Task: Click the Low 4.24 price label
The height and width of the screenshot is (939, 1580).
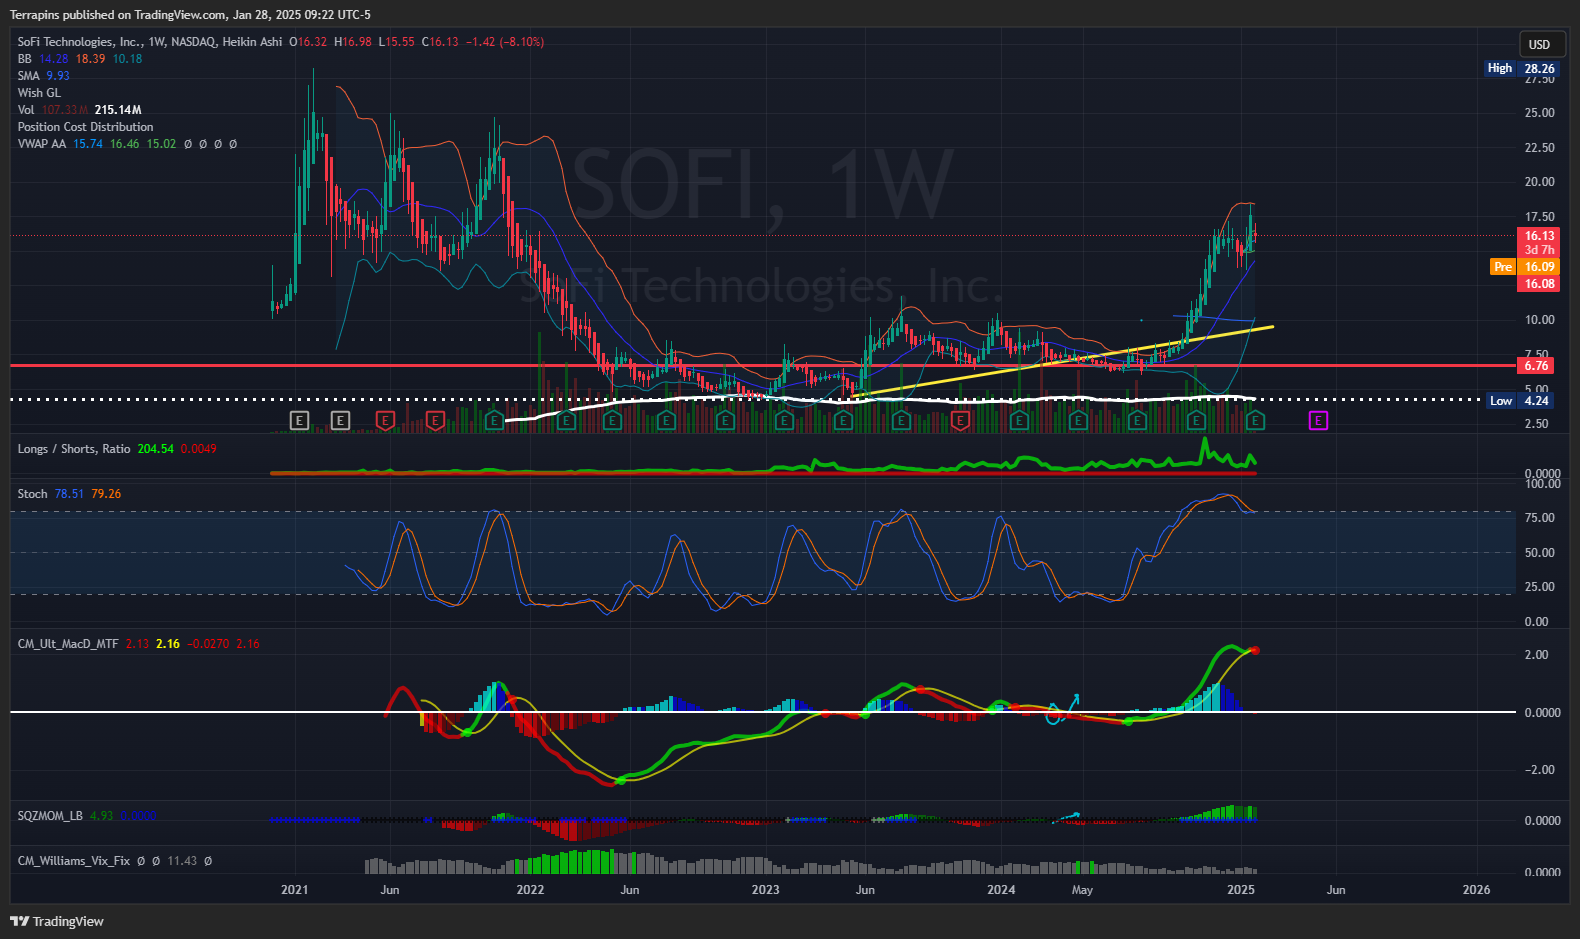Action: (x=1521, y=400)
